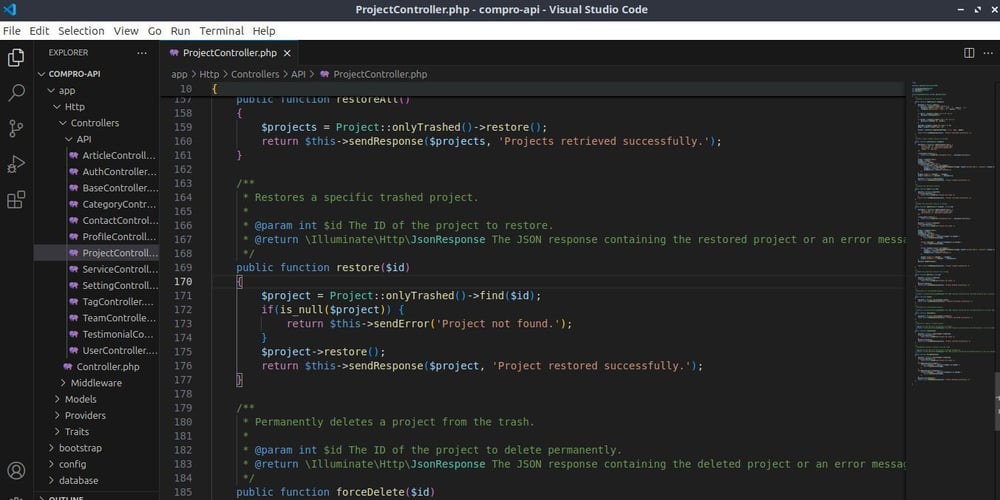1000x500 pixels.
Task: Open the Selection menu
Action: coord(81,31)
